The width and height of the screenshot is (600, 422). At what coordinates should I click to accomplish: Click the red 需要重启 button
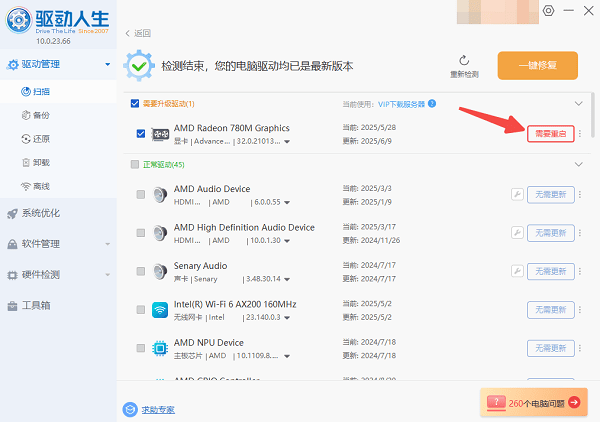(551, 134)
